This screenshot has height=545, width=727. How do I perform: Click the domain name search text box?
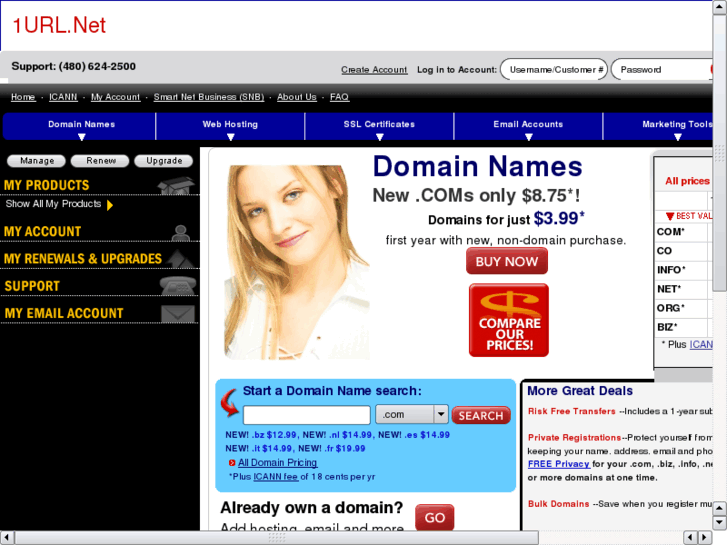(306, 415)
